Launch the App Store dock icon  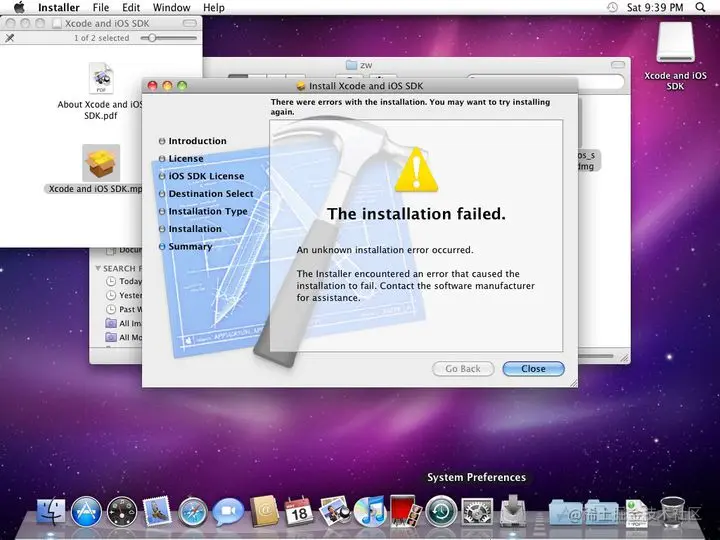pos(86,511)
